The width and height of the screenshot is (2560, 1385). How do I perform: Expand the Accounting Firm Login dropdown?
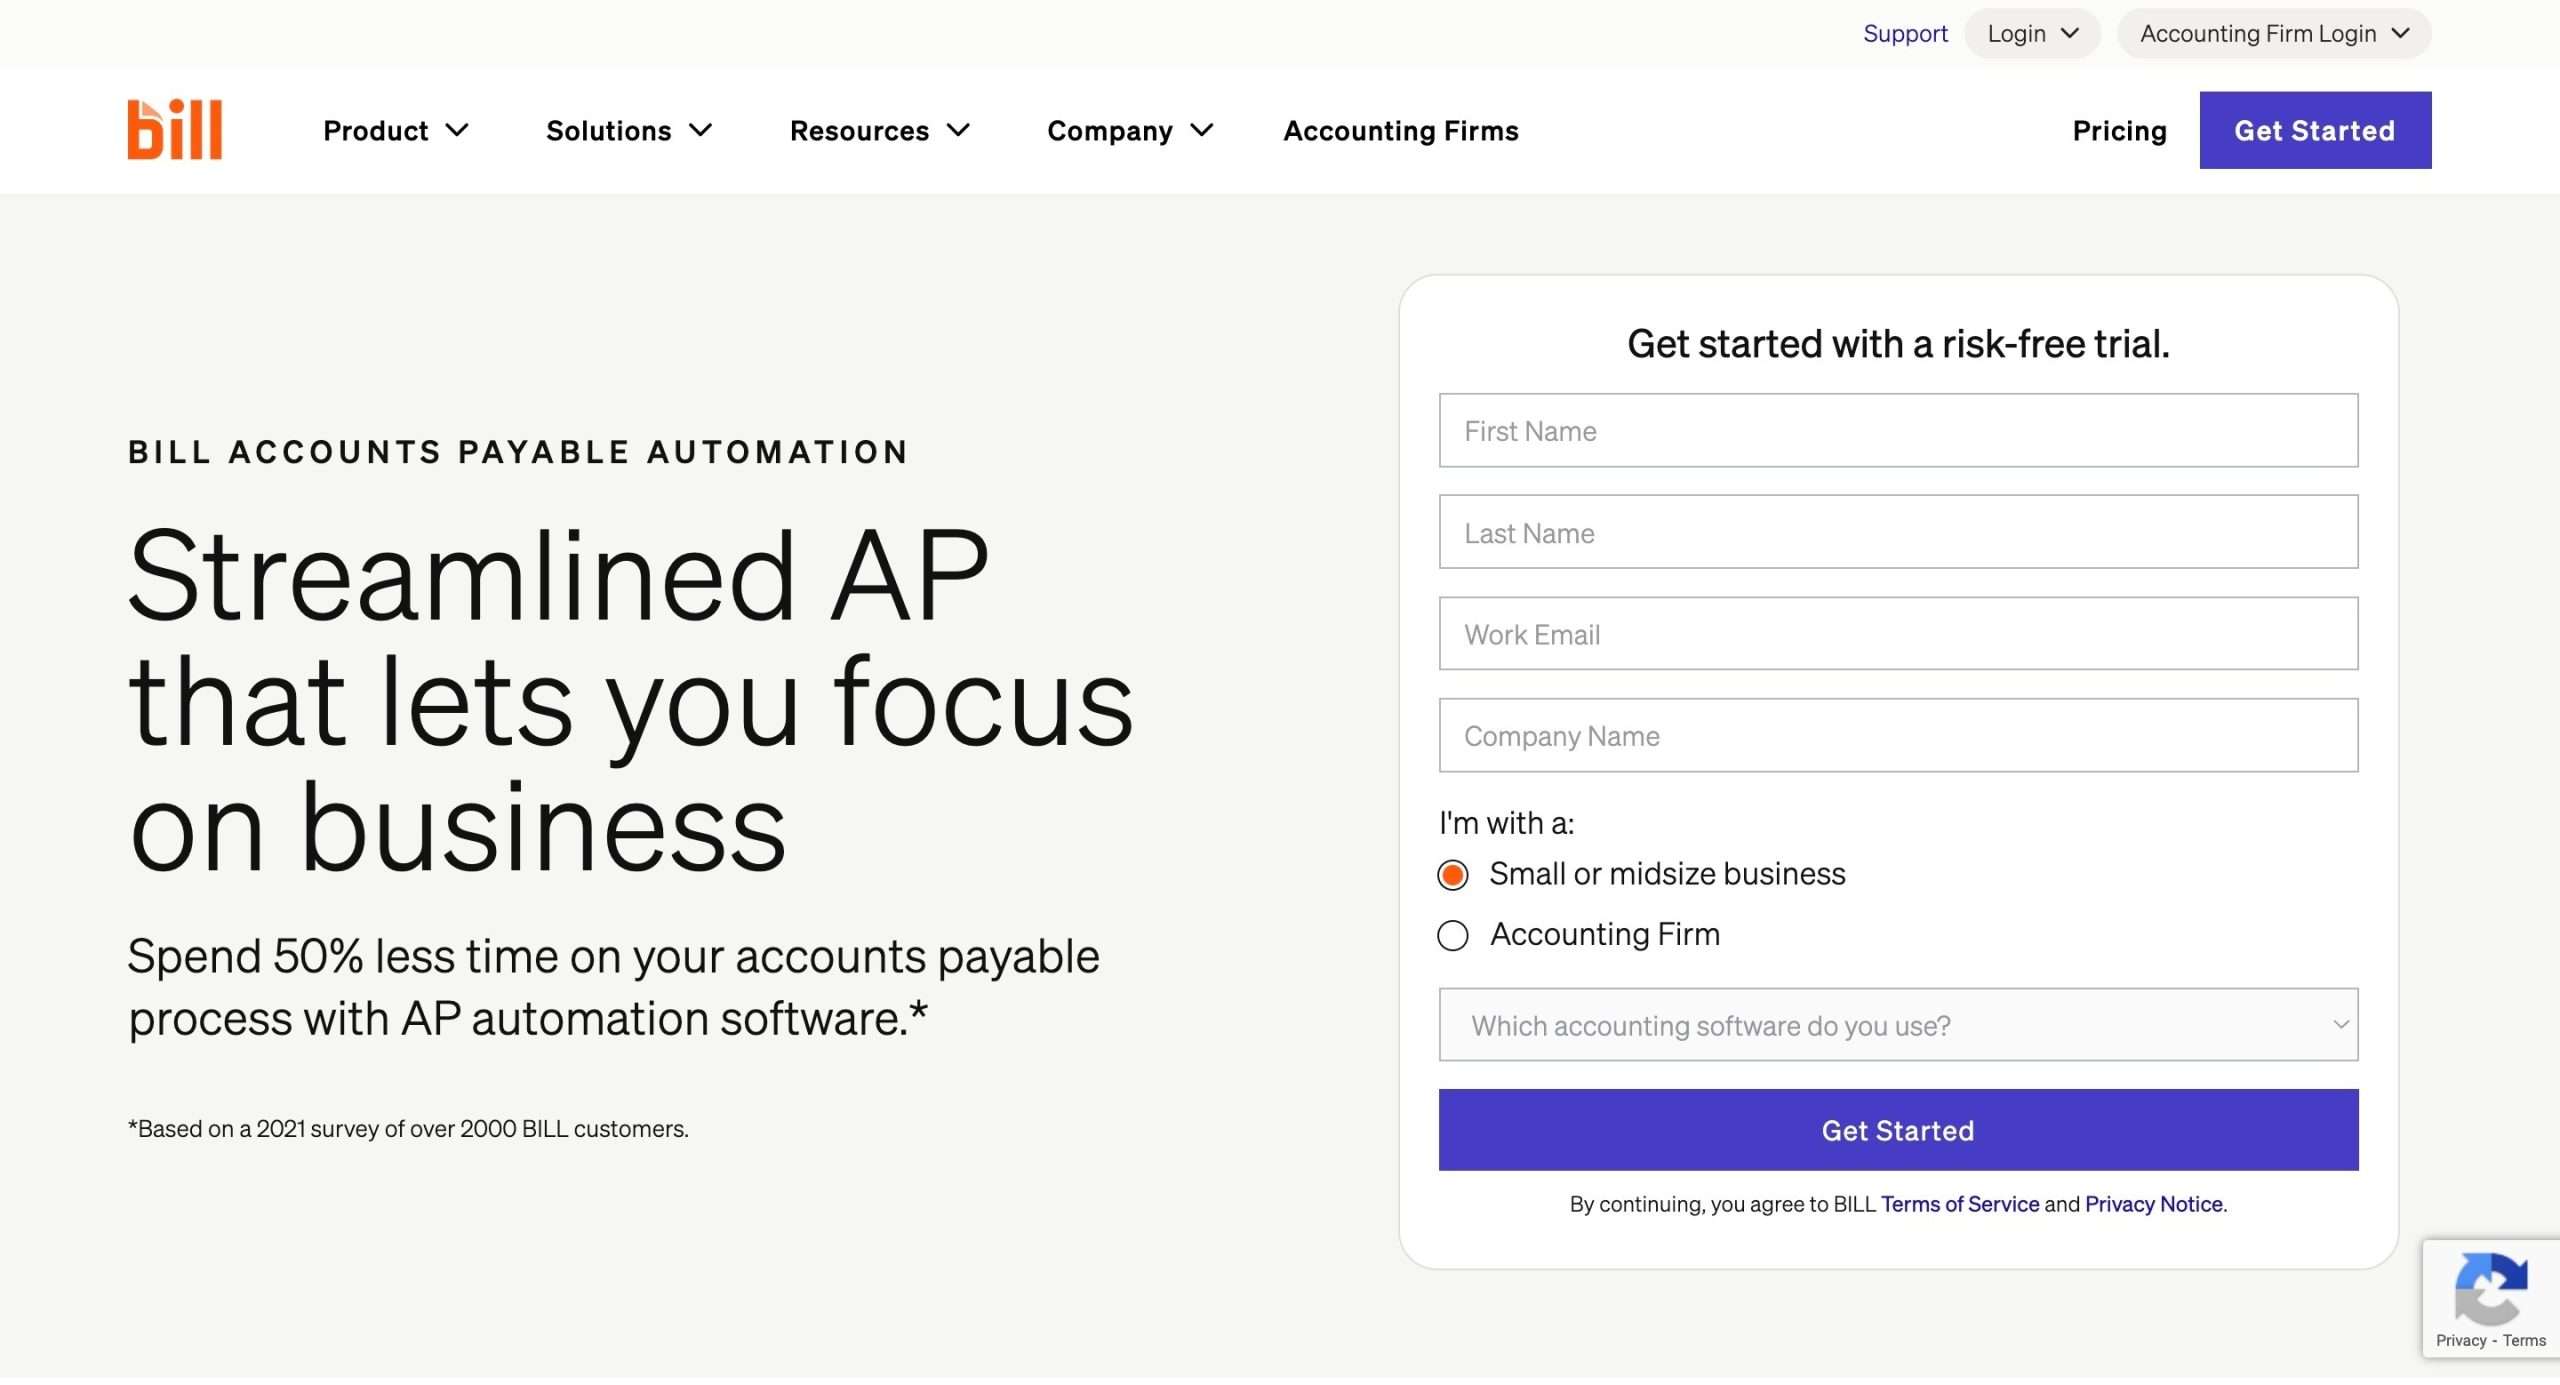point(2273,34)
